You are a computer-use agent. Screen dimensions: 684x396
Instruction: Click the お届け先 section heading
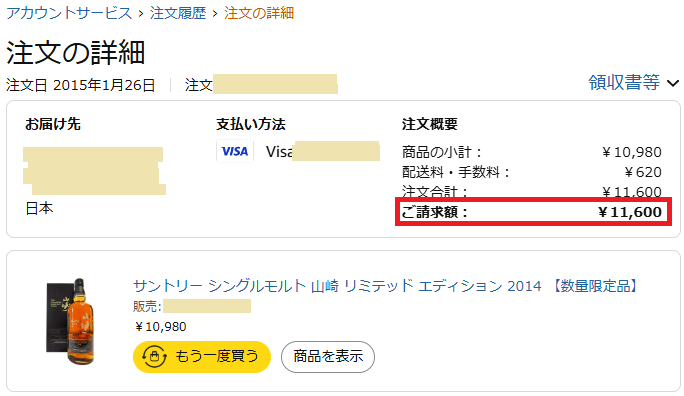53,124
